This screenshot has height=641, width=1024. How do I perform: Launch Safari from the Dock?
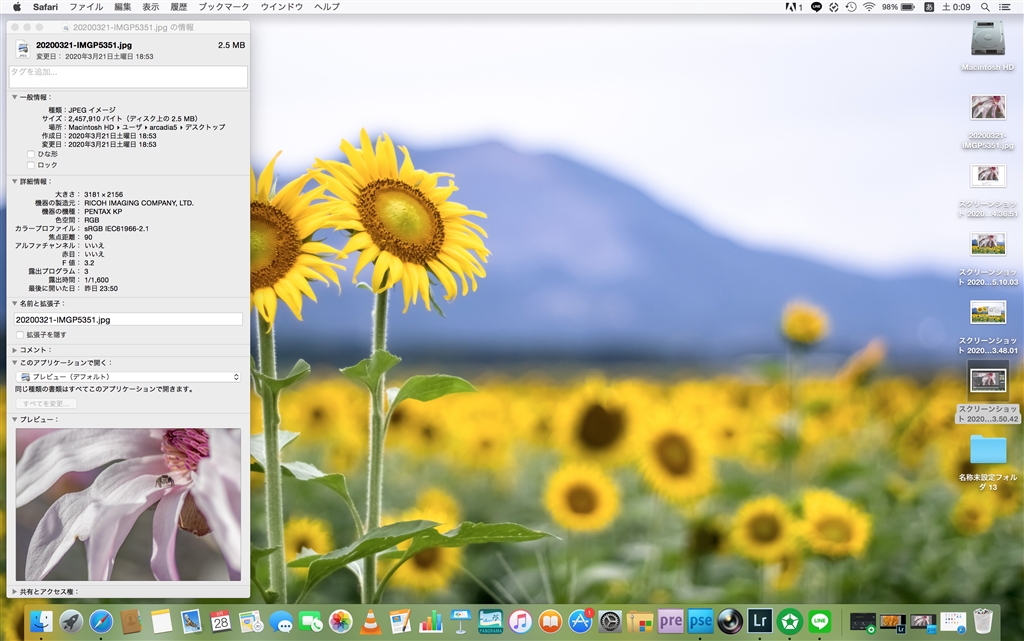101,621
